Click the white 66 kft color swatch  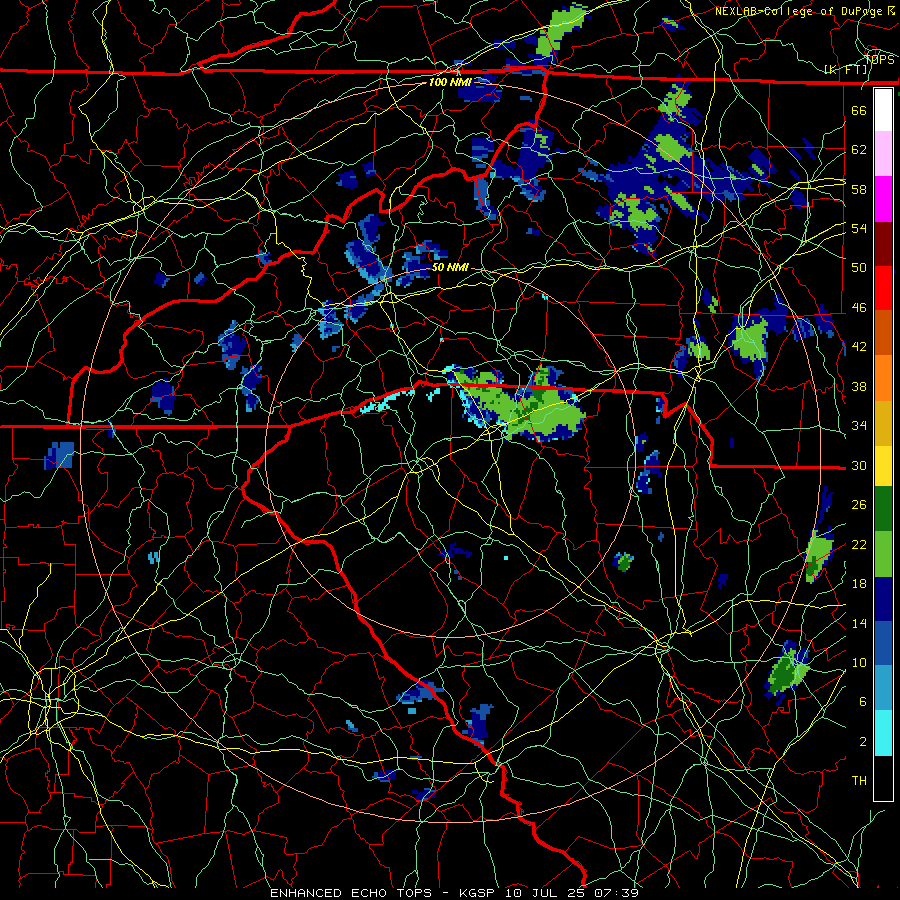[x=883, y=110]
